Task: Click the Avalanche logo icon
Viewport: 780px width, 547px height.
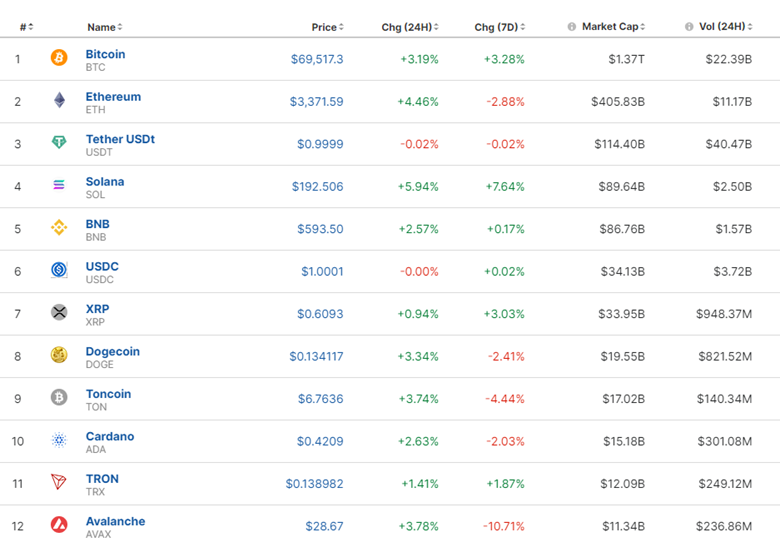Action: click(x=59, y=525)
